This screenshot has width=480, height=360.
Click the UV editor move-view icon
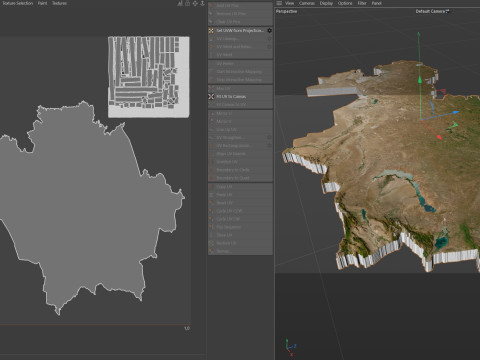point(195,3)
